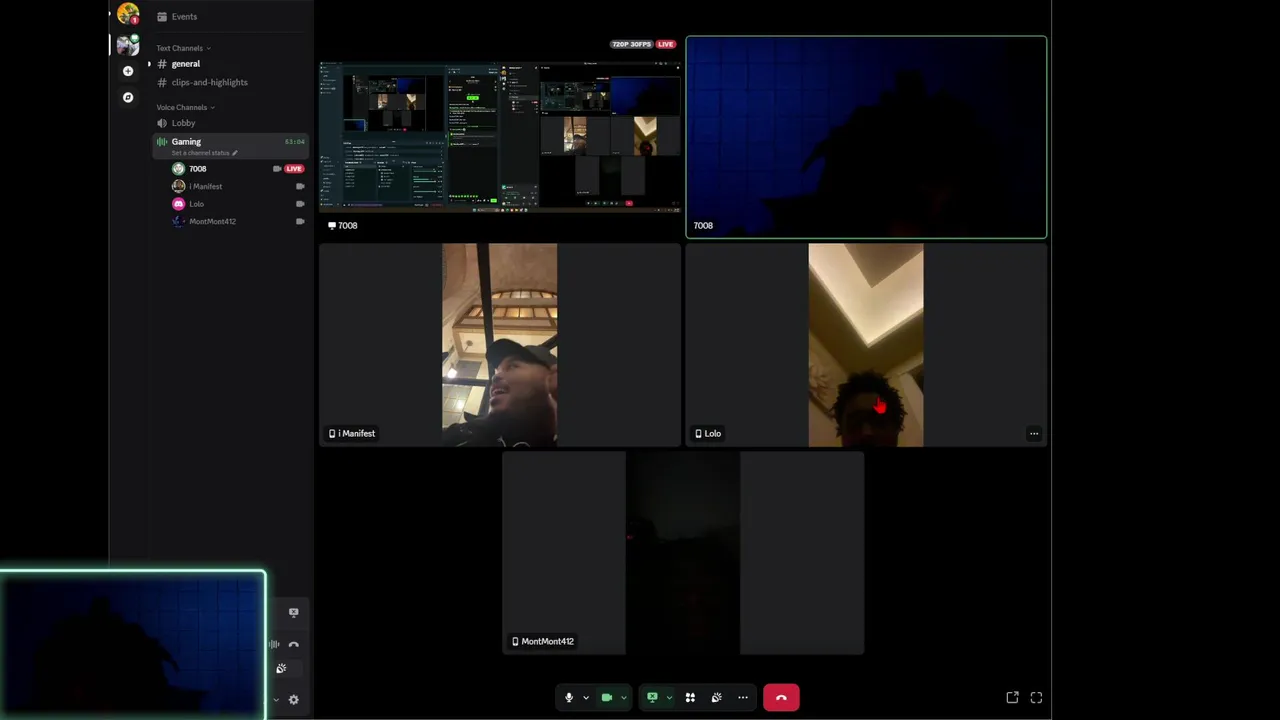Click the 720P 30FPS stream quality badge
This screenshot has height=720, width=1280.
click(x=632, y=44)
